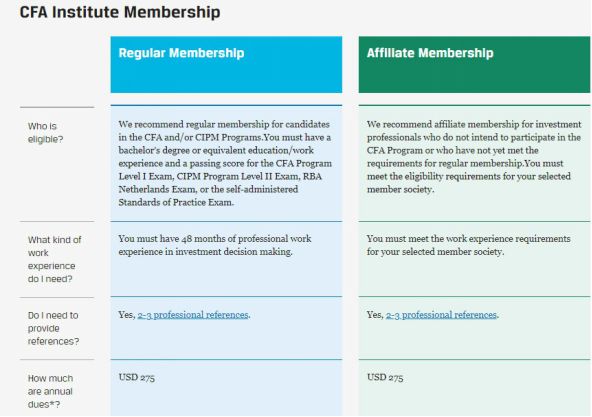
Task: Click the Affiliate Membership green header
Action: [474, 65]
